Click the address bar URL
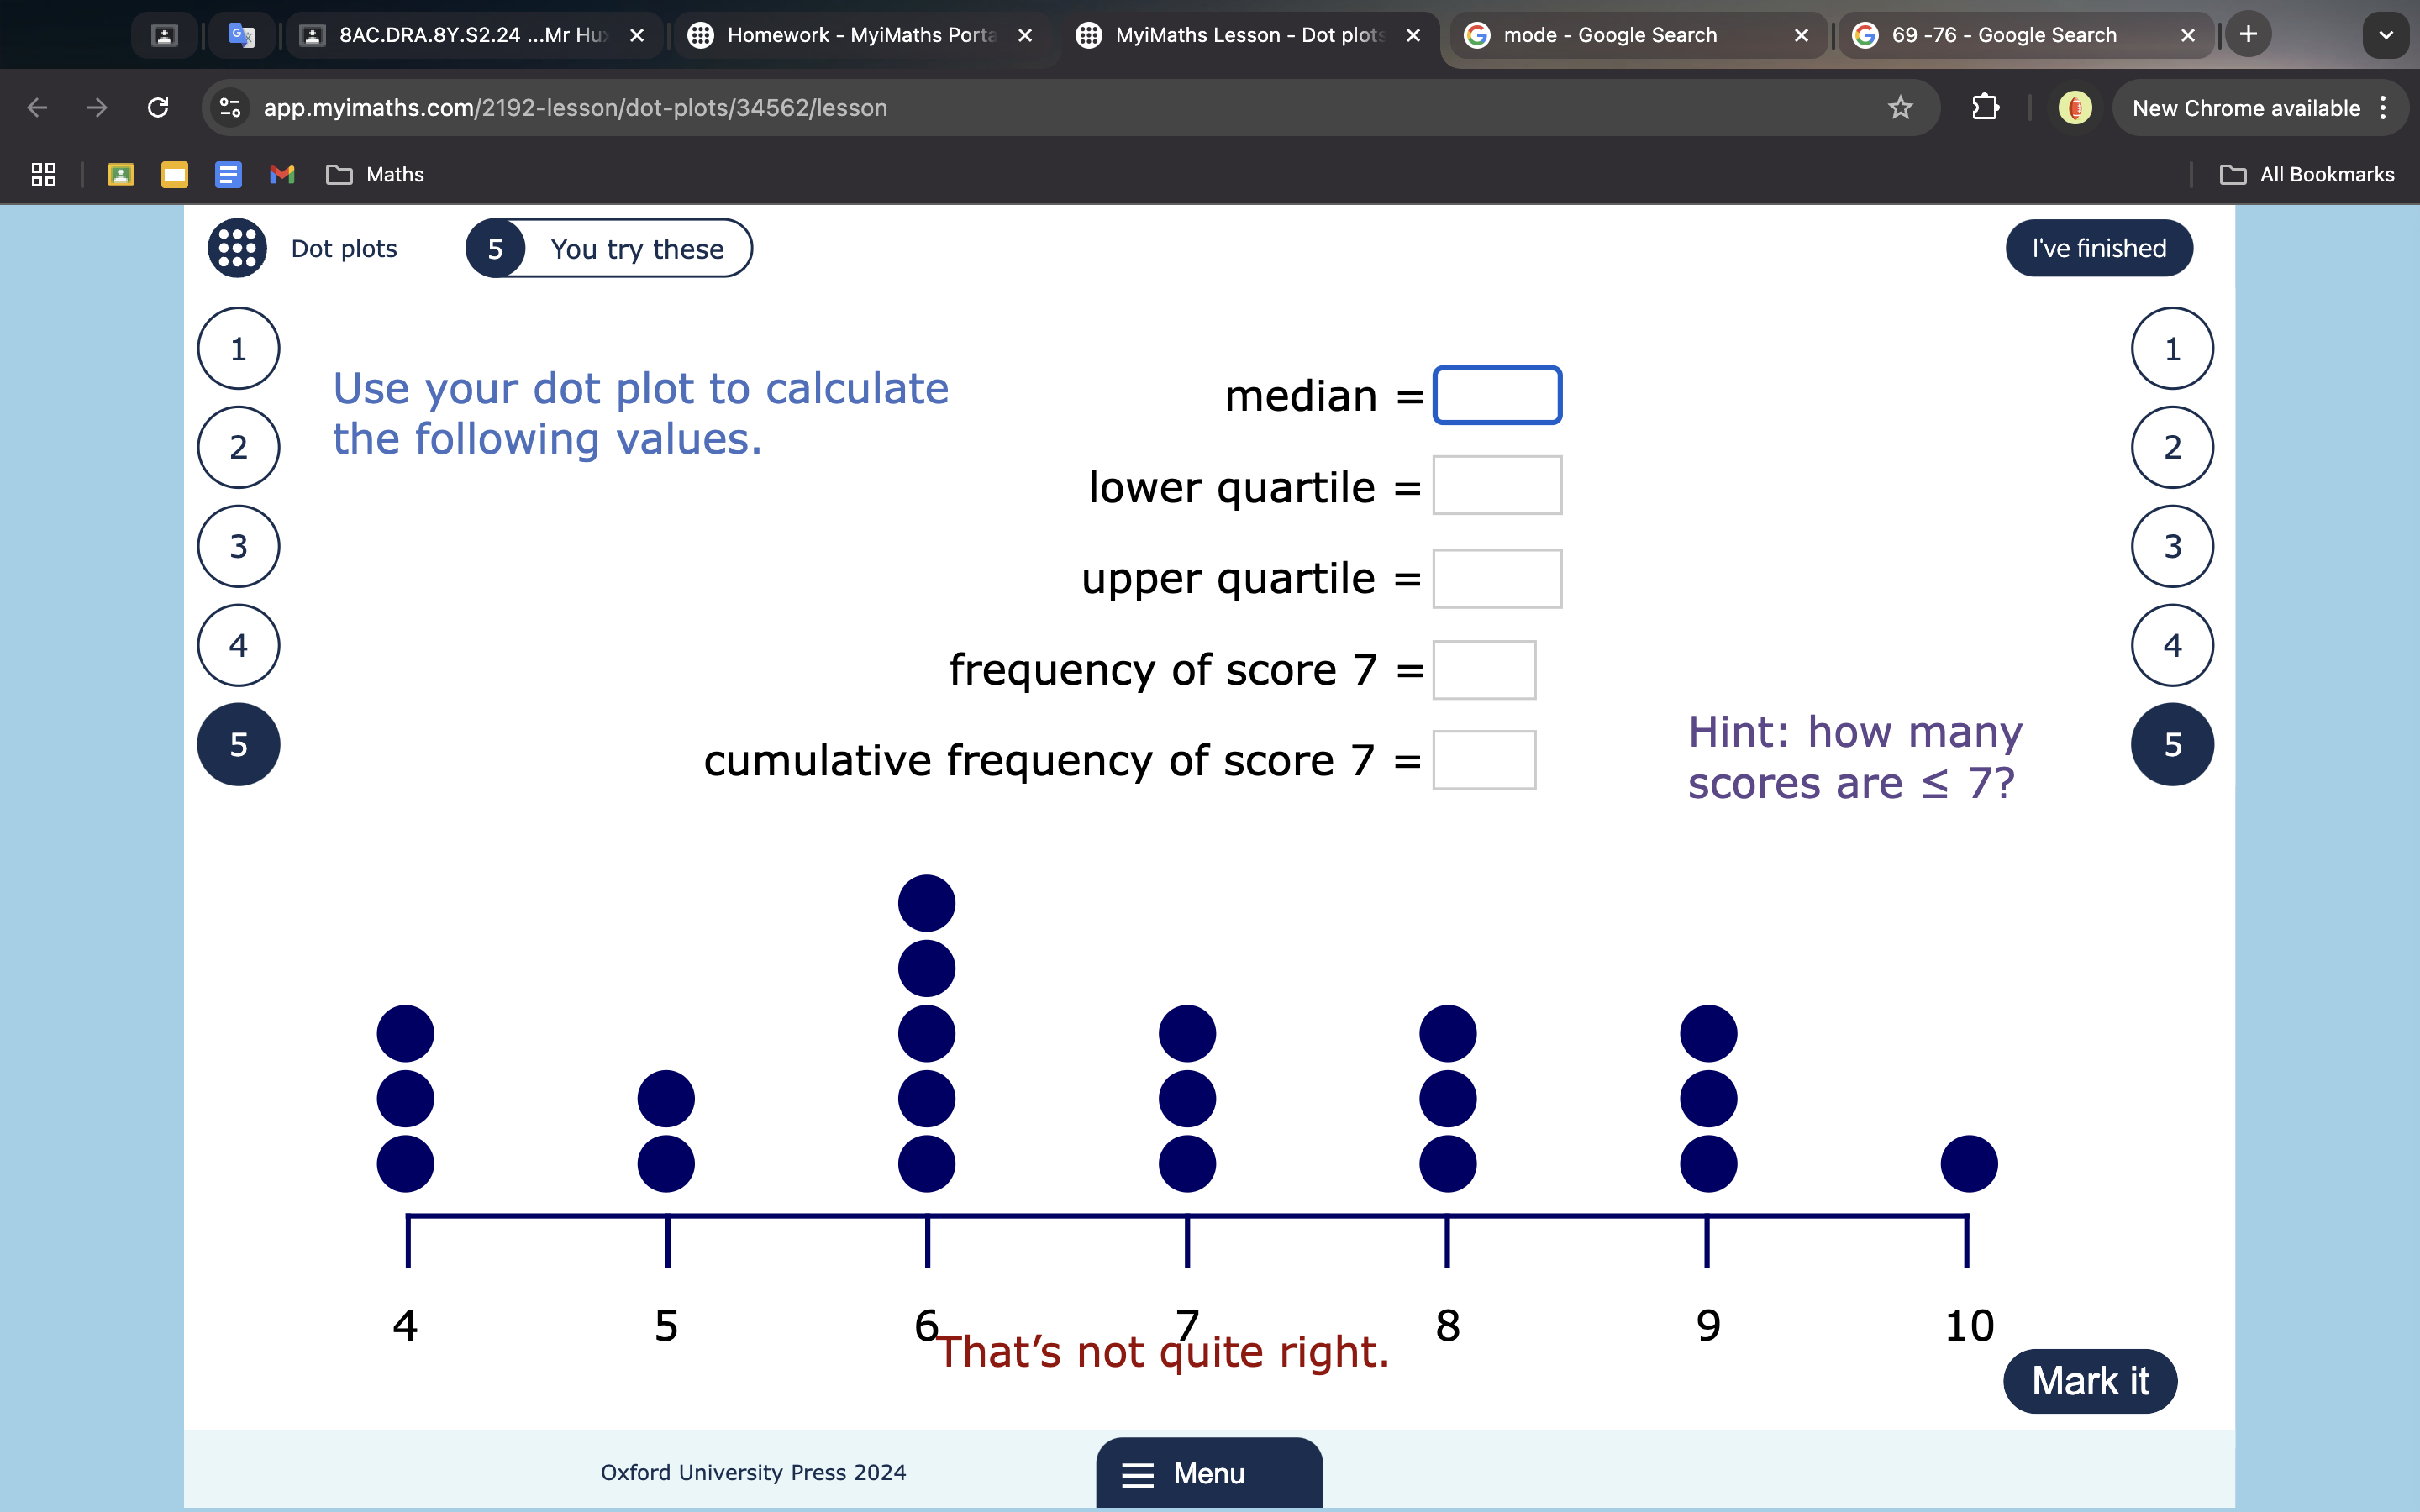 pos(575,107)
